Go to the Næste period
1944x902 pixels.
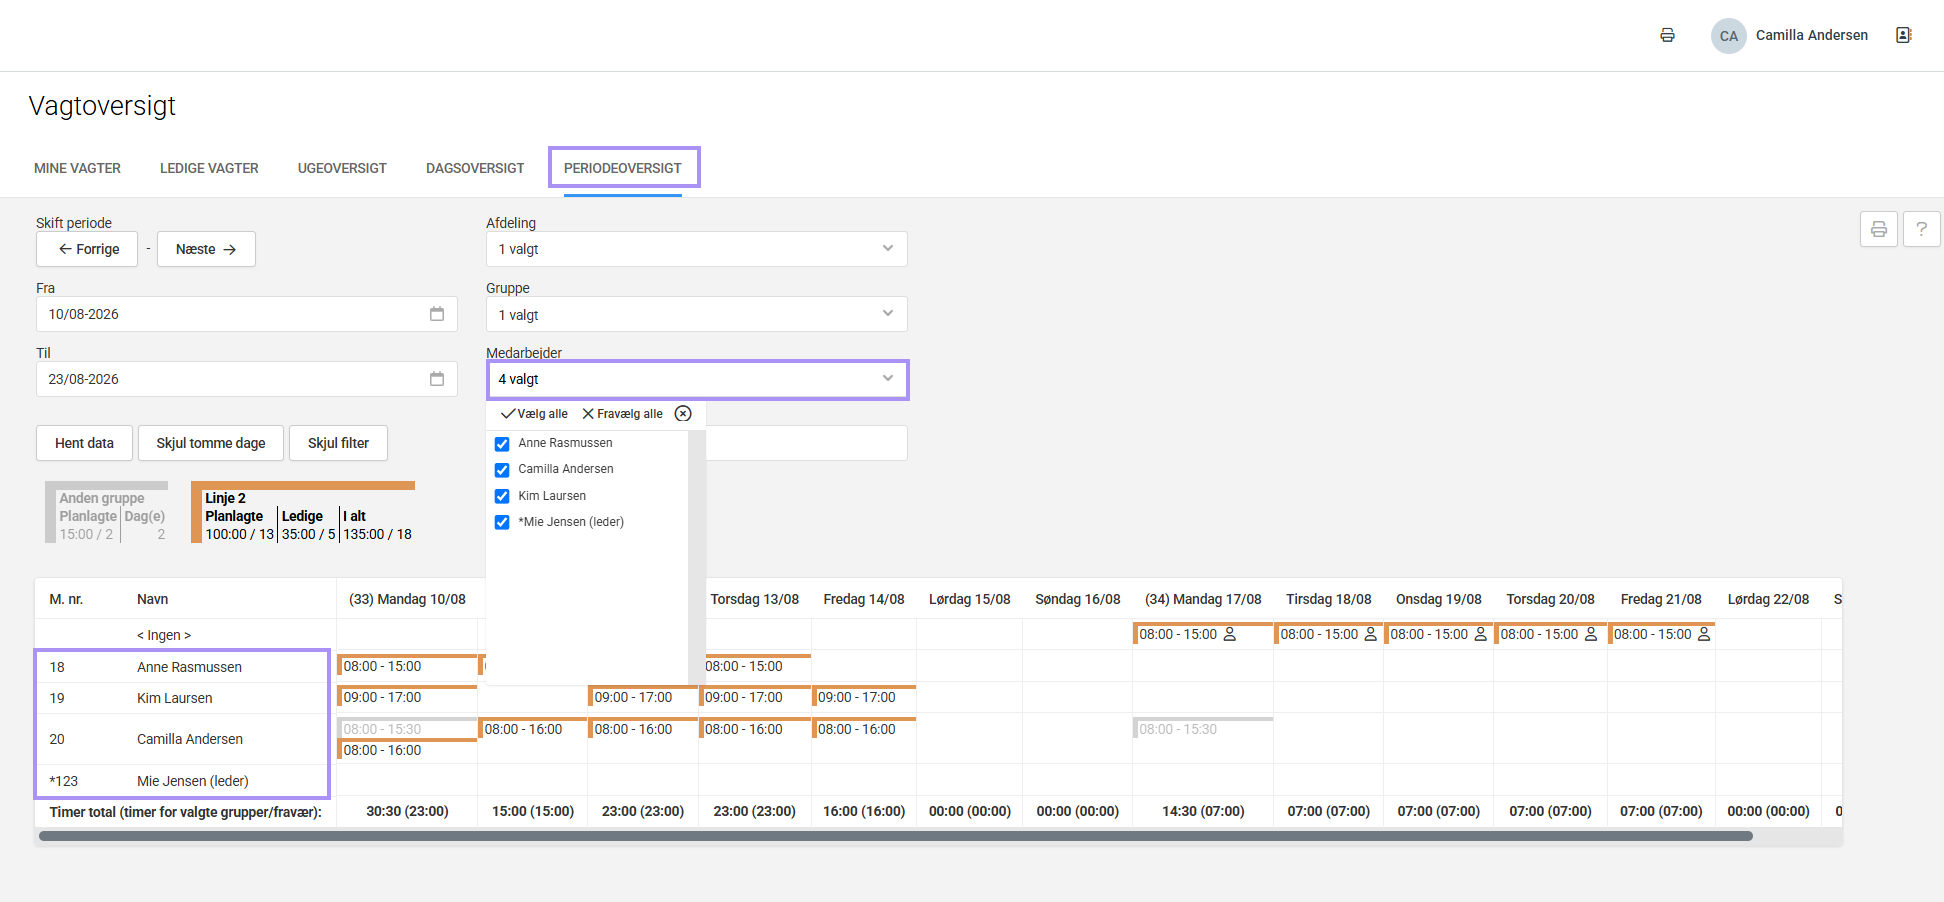point(206,249)
